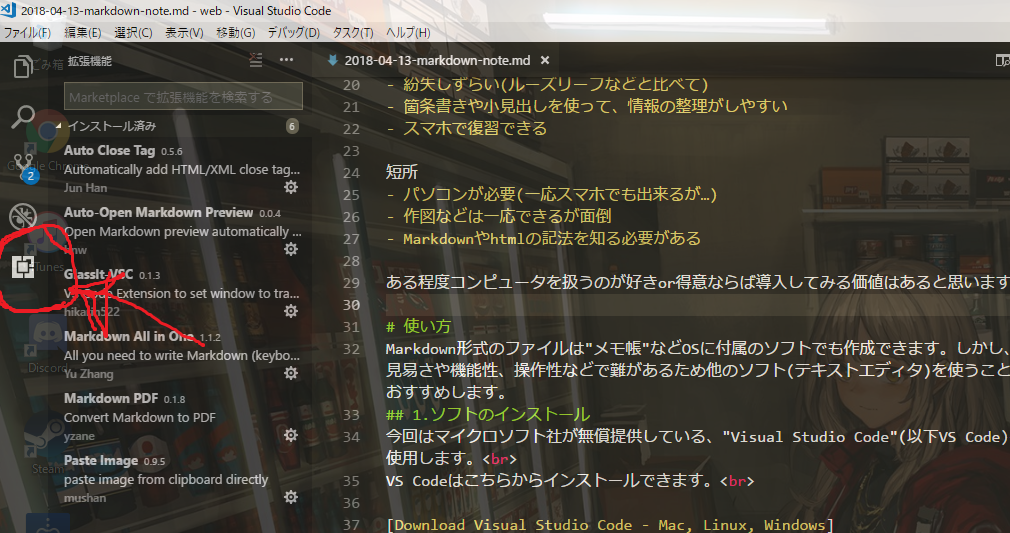
Task: Click 'mushan' publisher name
Action: point(85,498)
